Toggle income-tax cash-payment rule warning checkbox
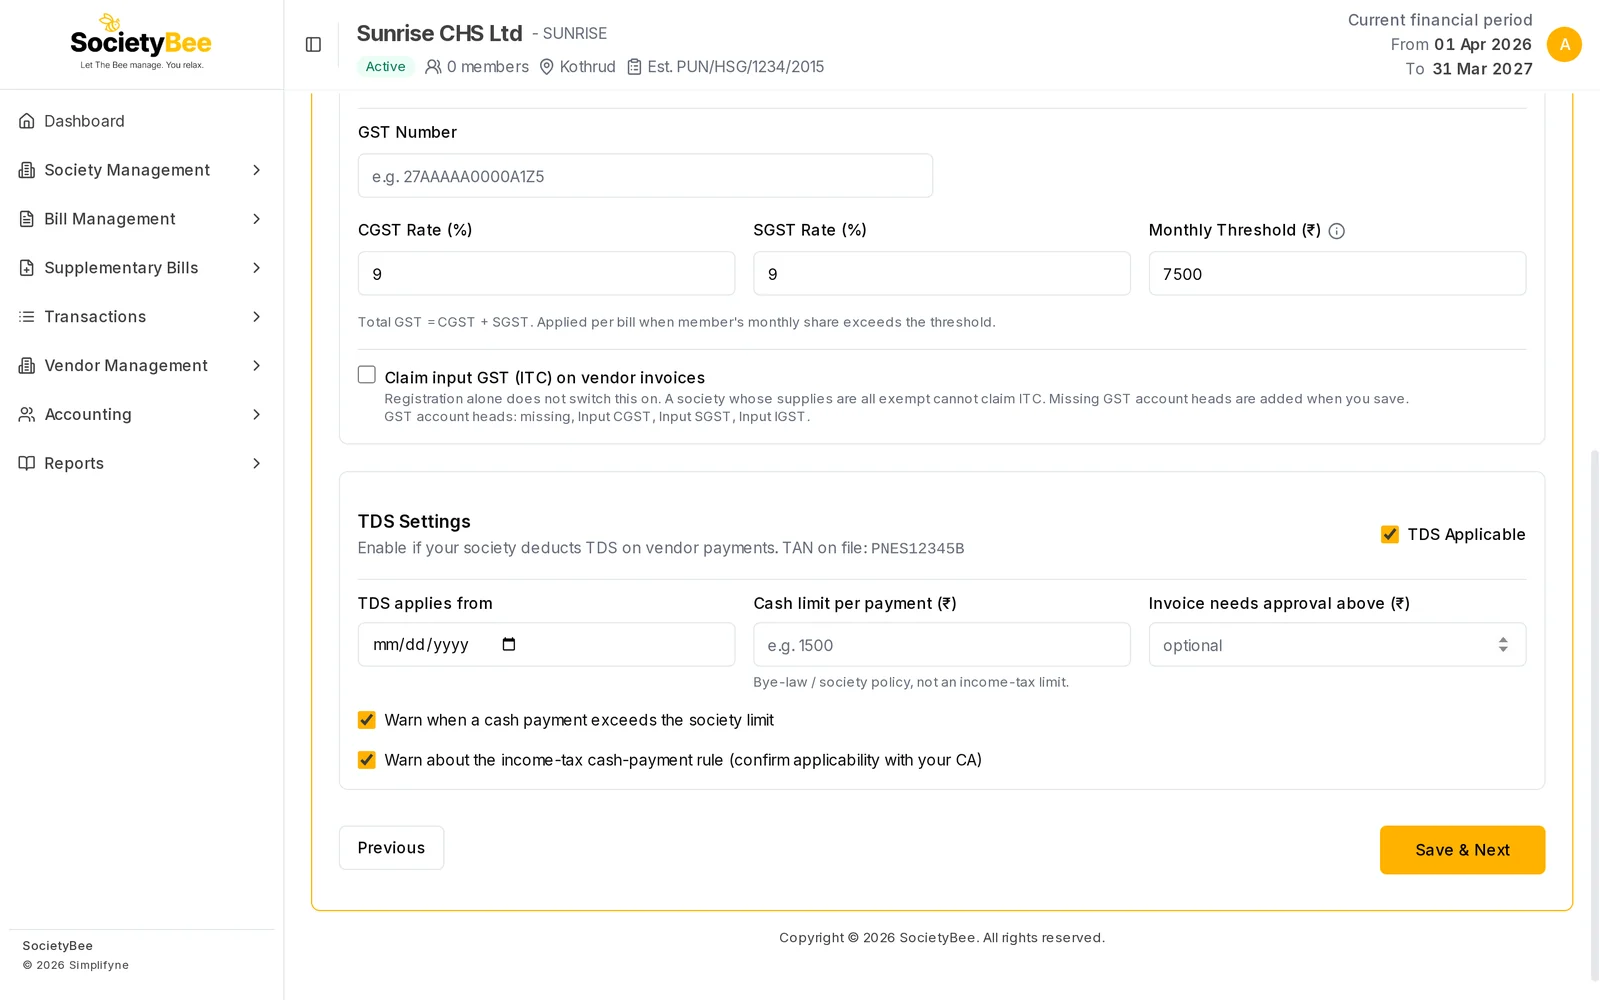 pyautogui.click(x=367, y=760)
